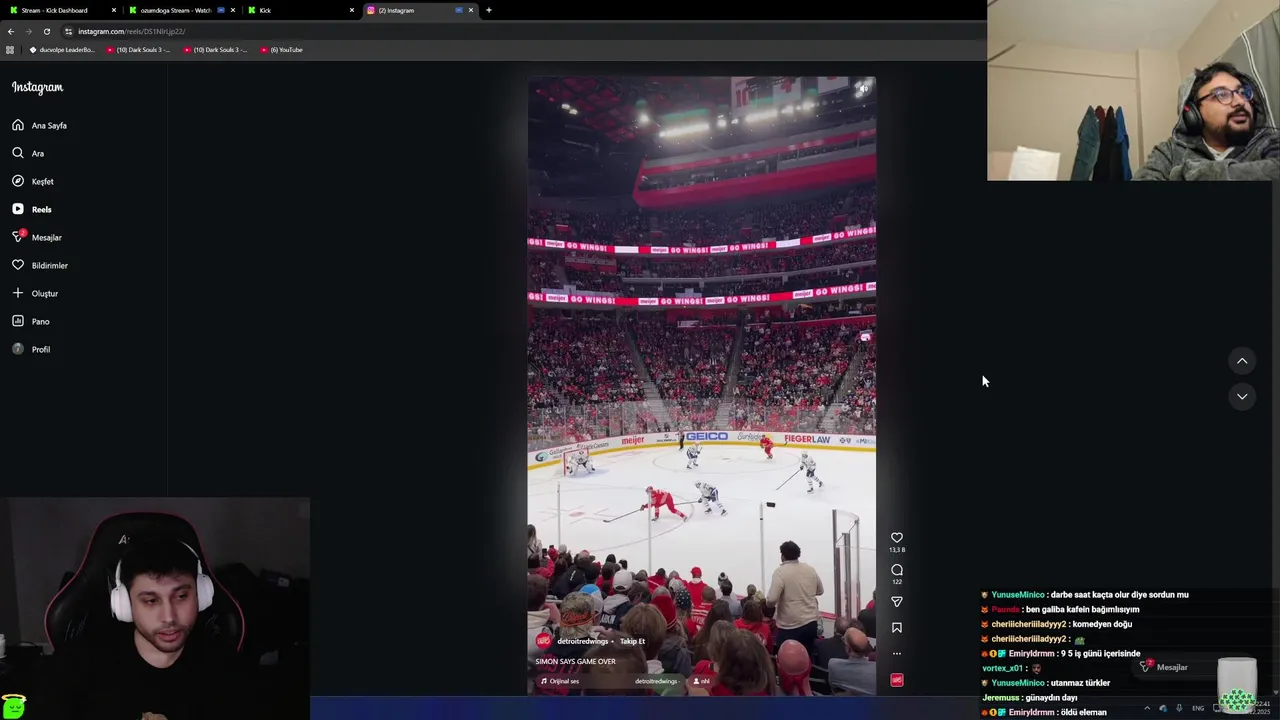Viewport: 1280px width, 720px height.
Task: Click the Takip Et follow button
Action: pos(632,641)
